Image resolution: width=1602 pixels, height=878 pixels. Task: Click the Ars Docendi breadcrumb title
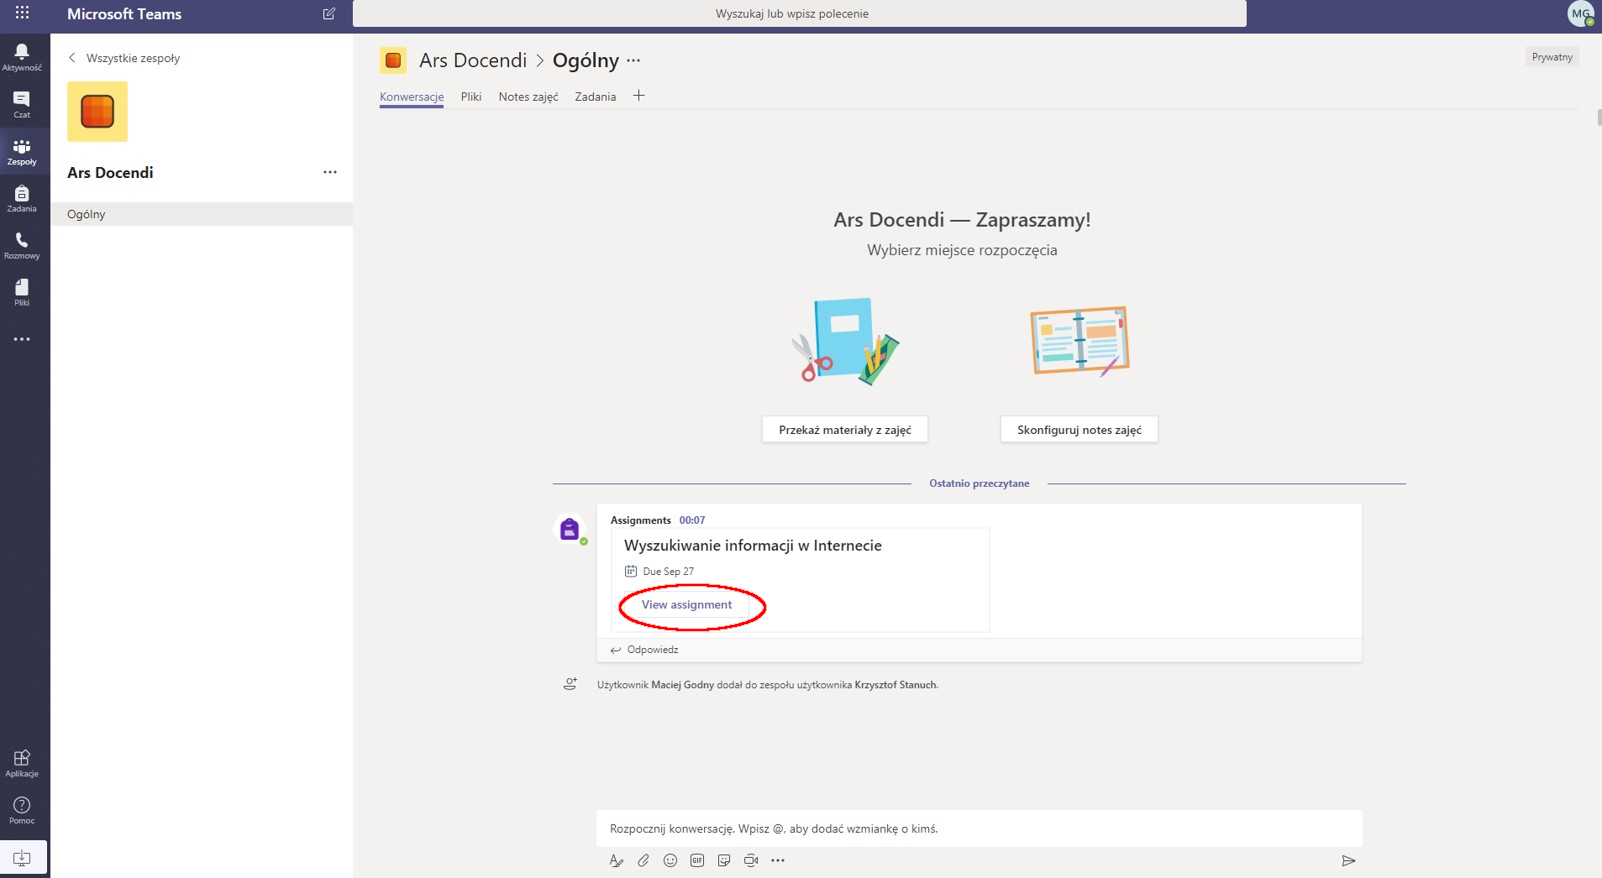473,61
